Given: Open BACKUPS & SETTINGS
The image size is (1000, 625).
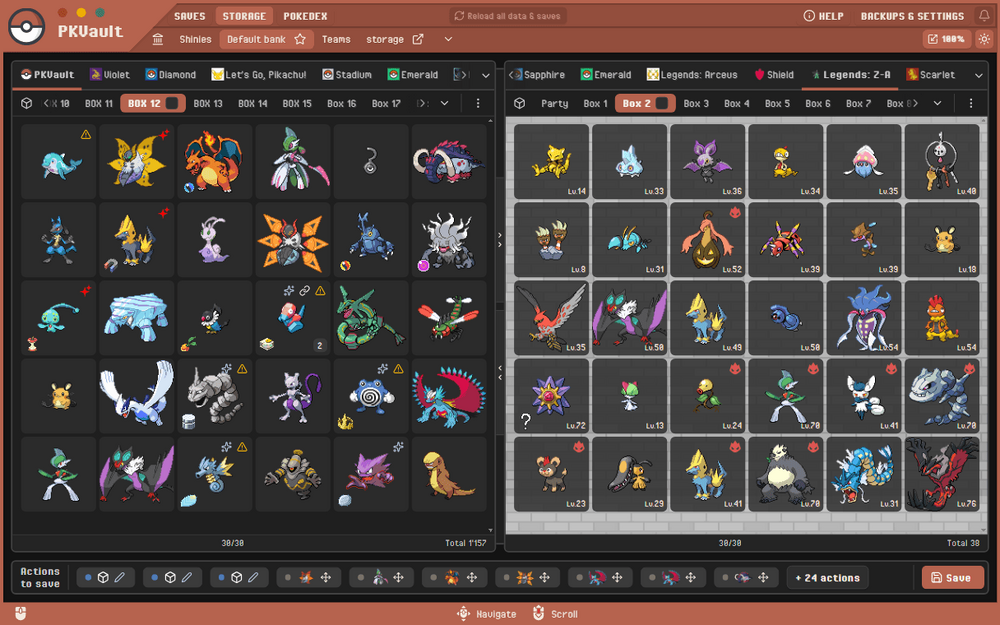Looking at the screenshot, I should 912,16.
